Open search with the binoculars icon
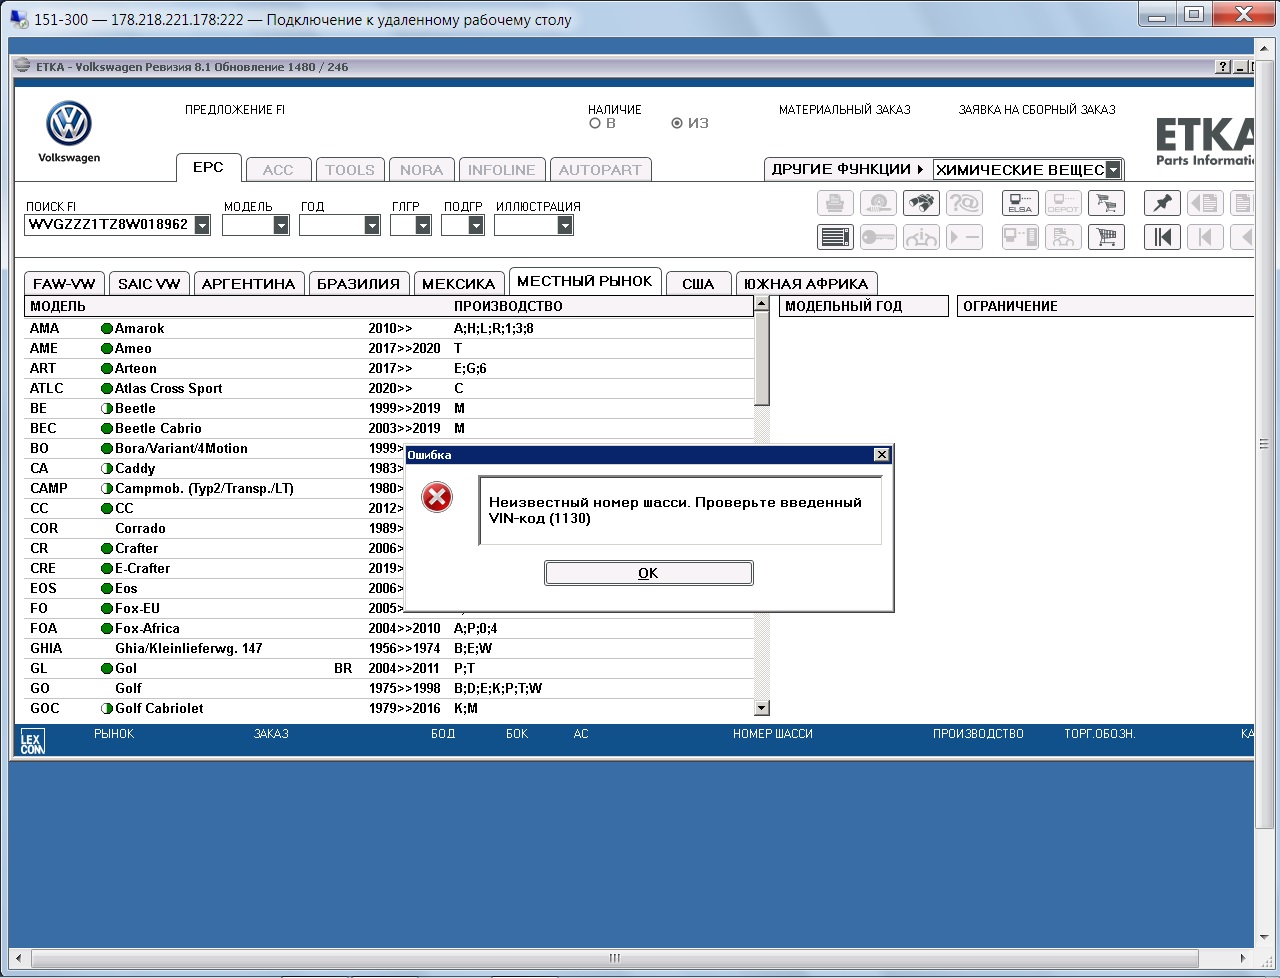The height and width of the screenshot is (978, 1280). 921,203
